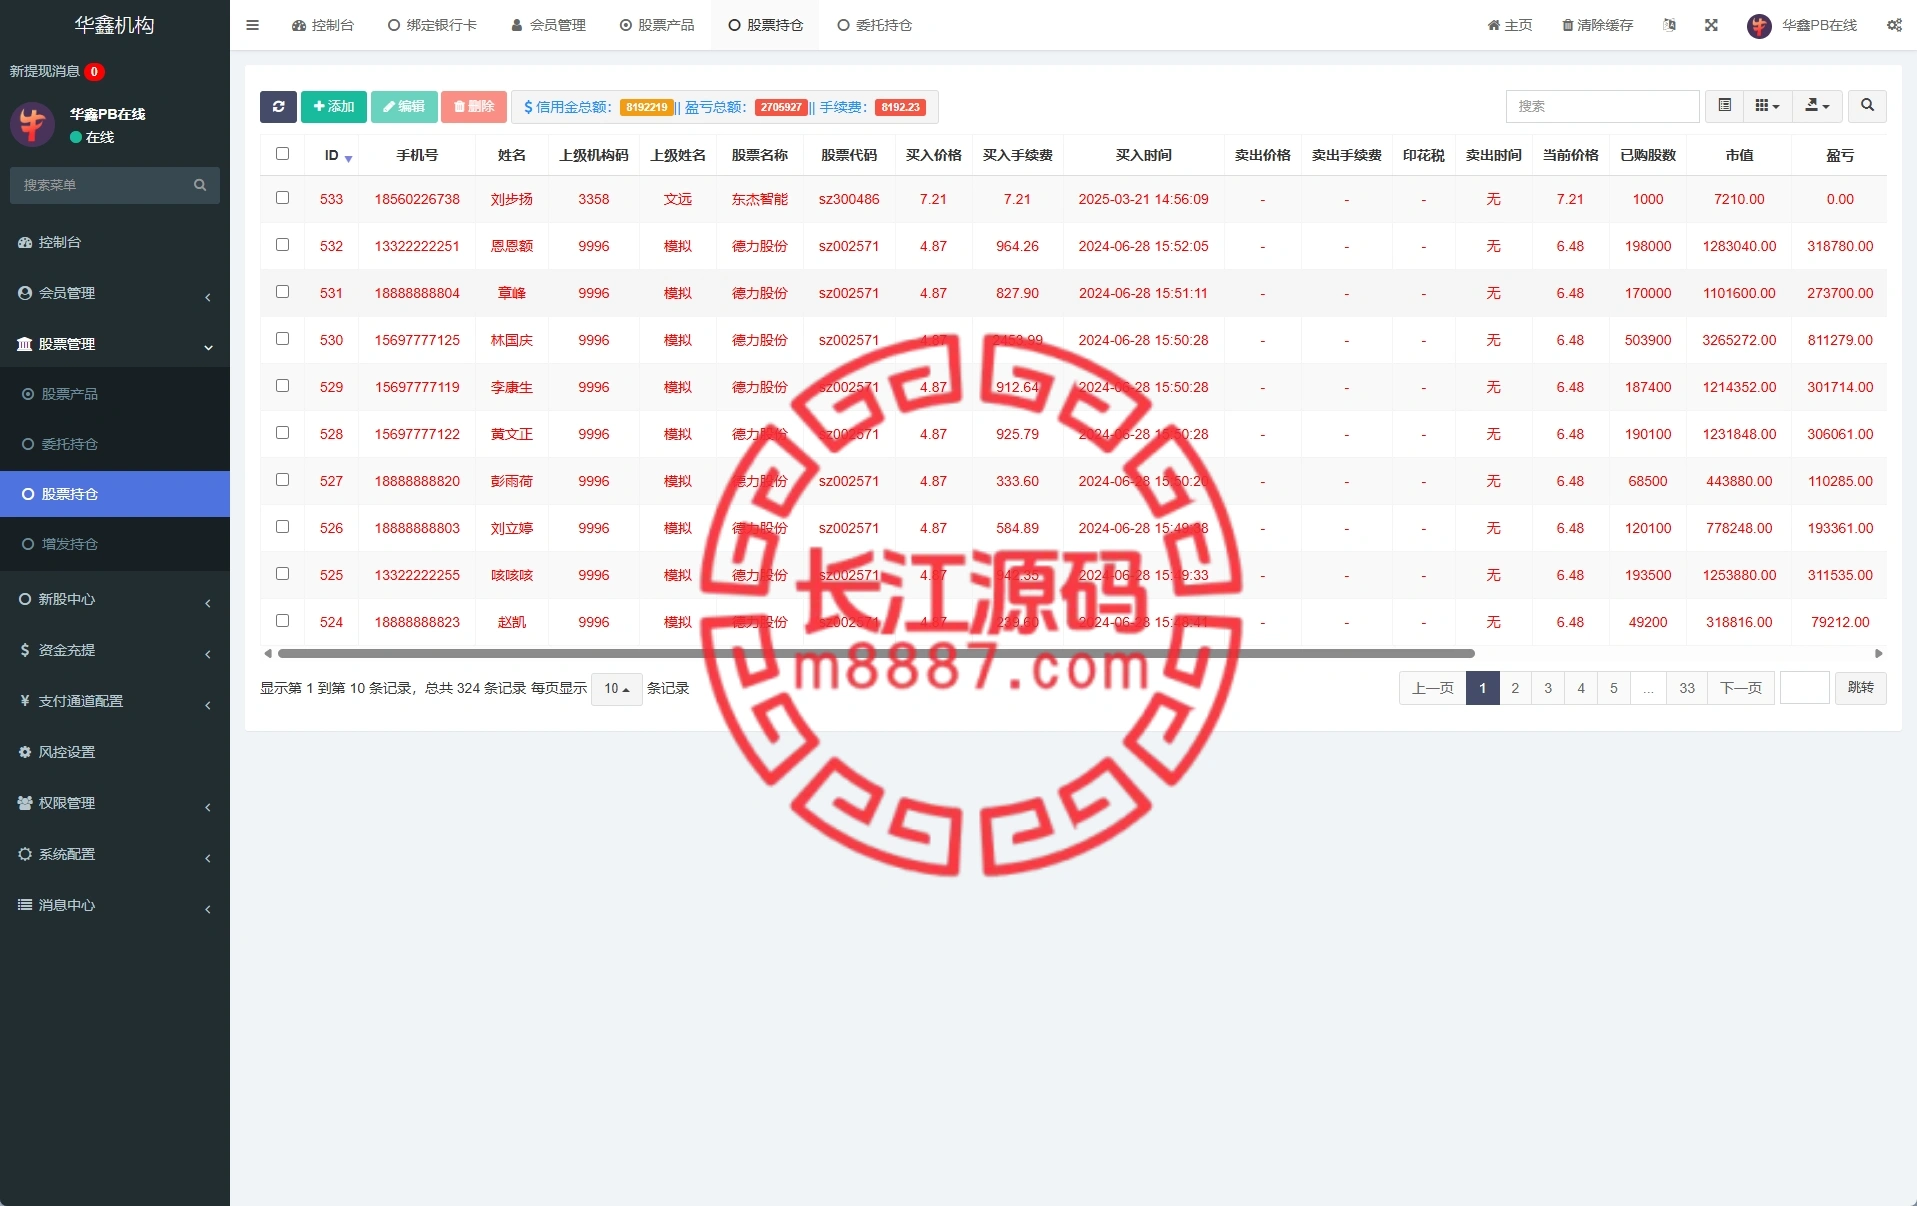Image resolution: width=1917 pixels, height=1206 pixels.
Task: Toggle the table card view icon
Action: tap(1724, 106)
